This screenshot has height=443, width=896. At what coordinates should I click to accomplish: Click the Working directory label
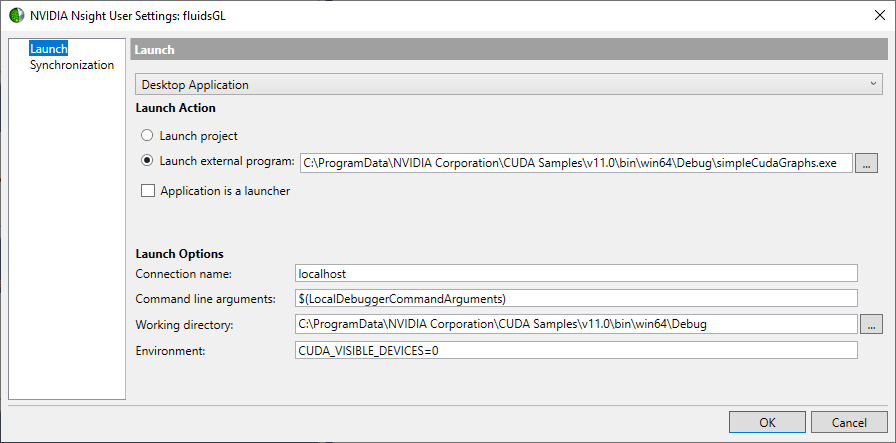click(185, 325)
